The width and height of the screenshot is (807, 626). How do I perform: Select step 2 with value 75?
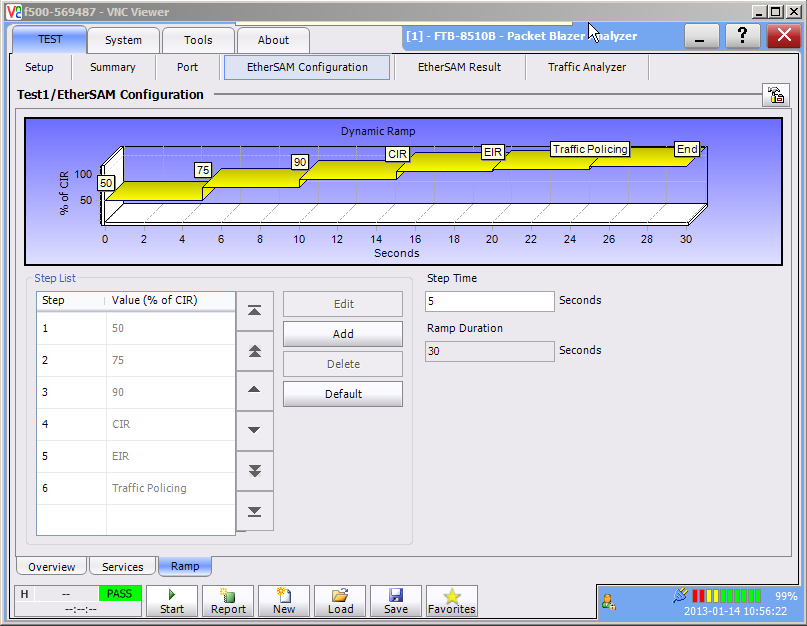tap(136, 360)
